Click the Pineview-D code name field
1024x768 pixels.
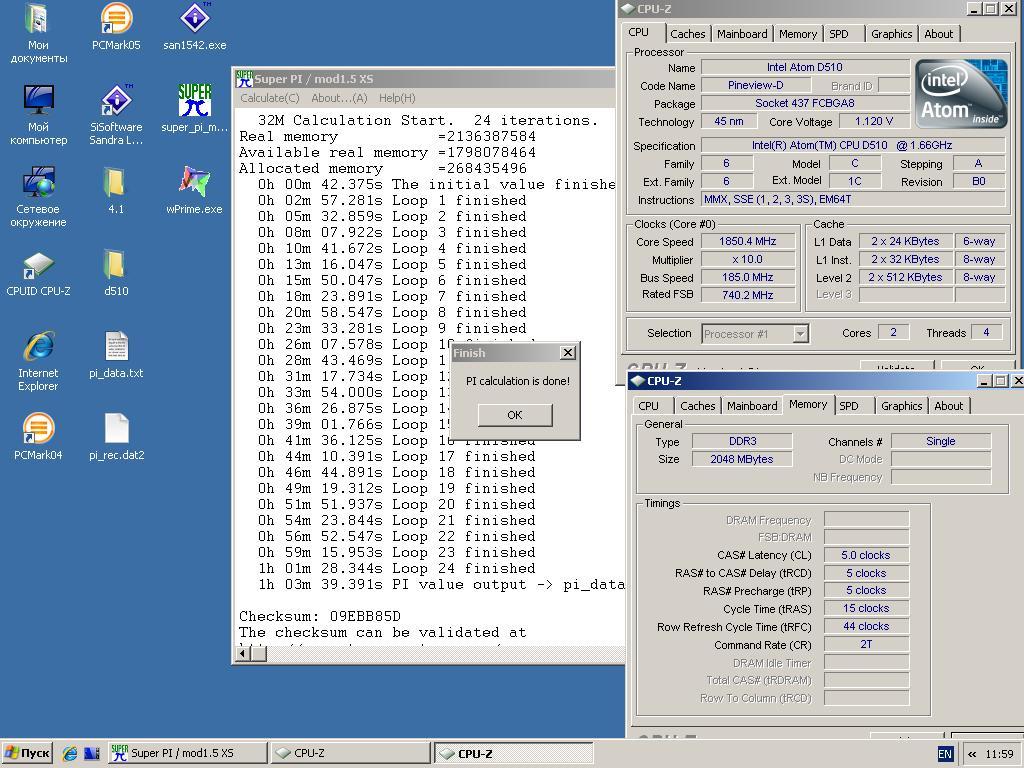coord(756,85)
